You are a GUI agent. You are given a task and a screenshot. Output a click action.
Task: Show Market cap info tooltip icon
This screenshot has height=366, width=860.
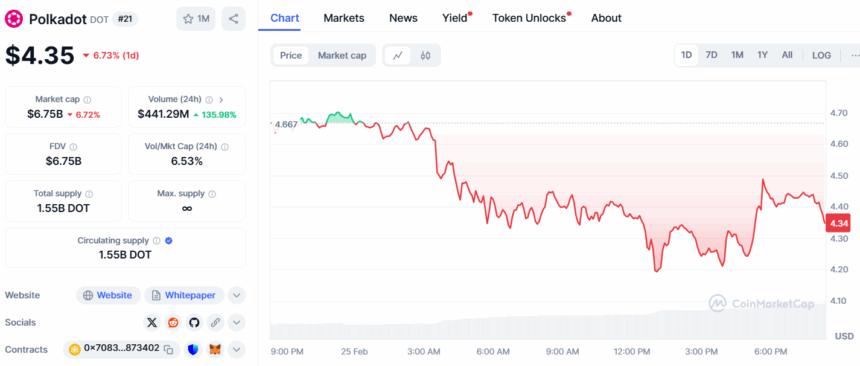pos(87,100)
